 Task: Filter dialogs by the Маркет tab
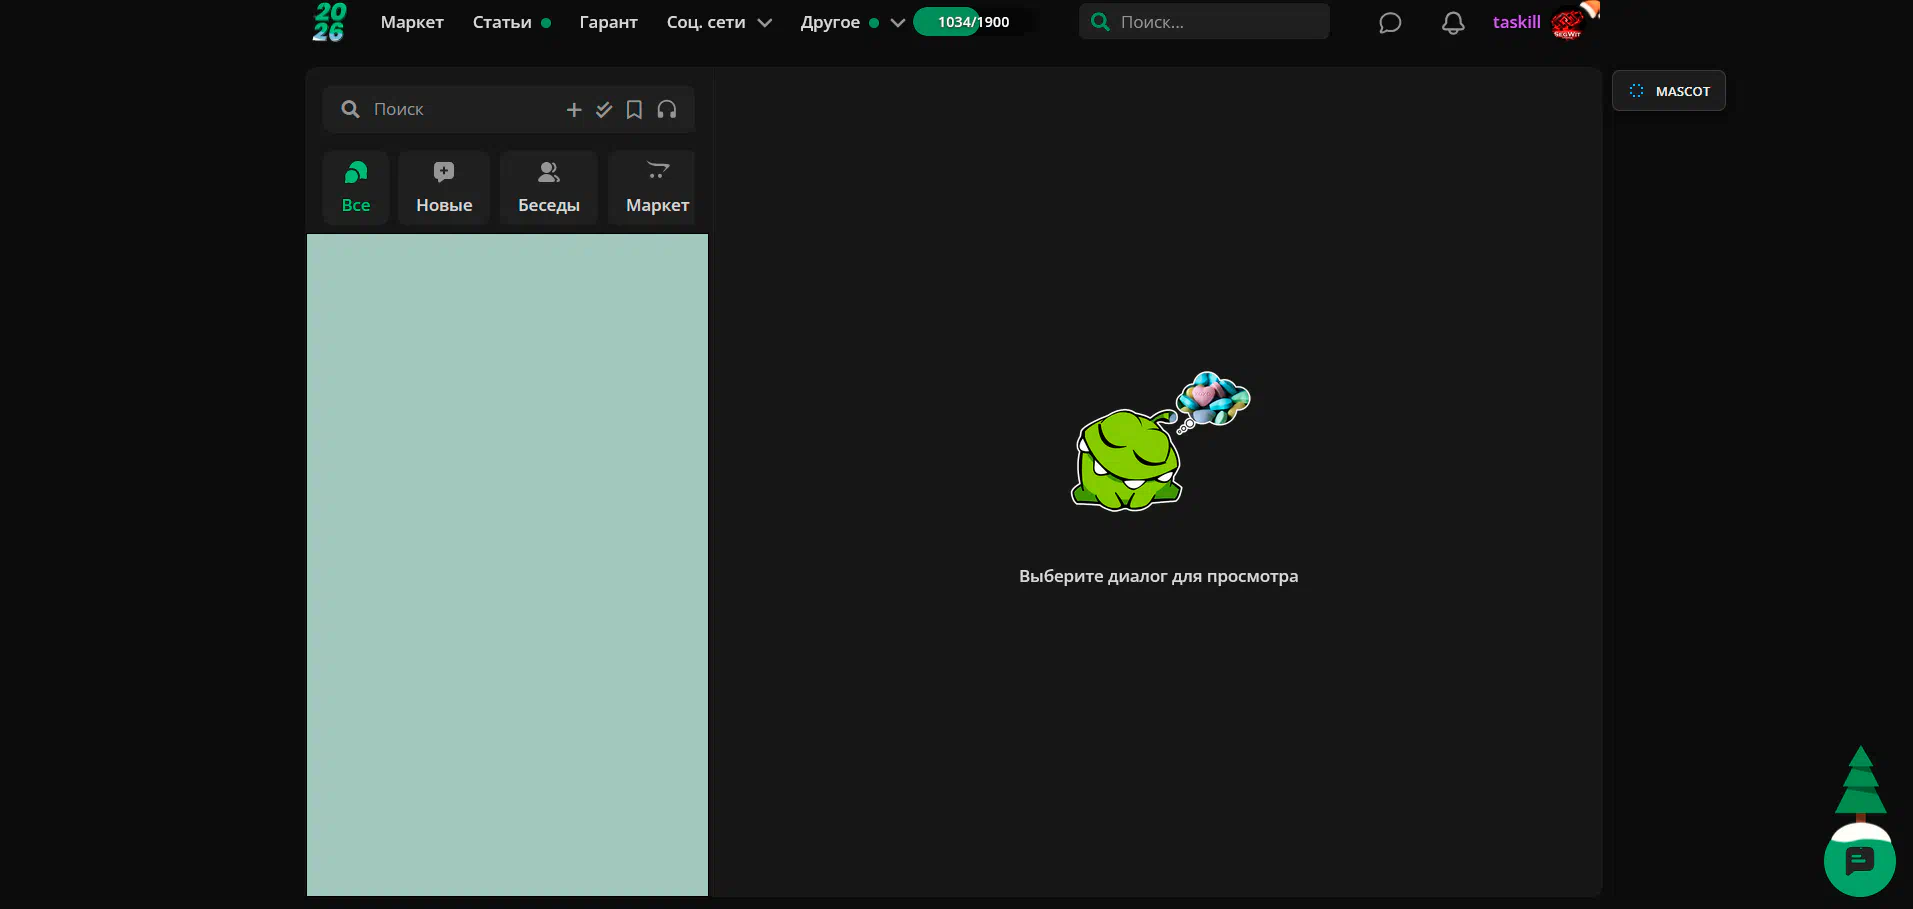coord(656,188)
